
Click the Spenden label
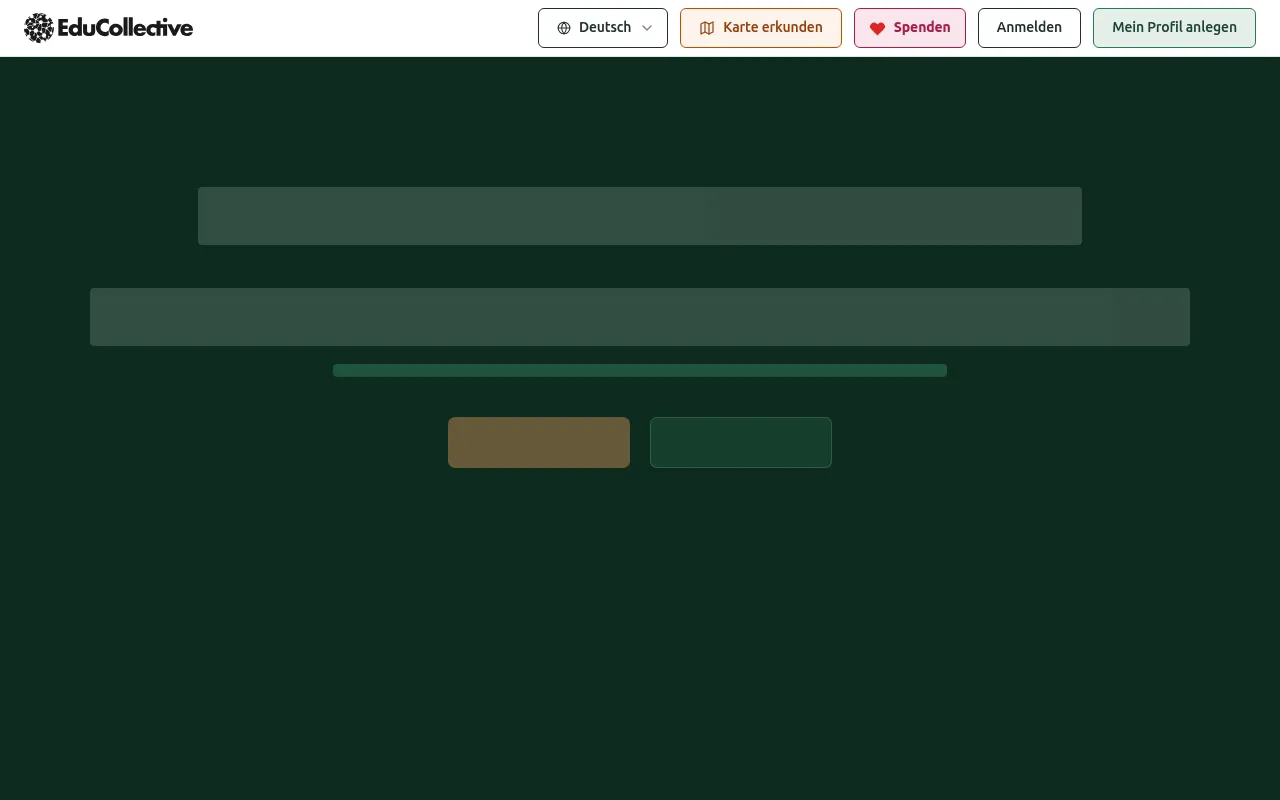(x=922, y=28)
